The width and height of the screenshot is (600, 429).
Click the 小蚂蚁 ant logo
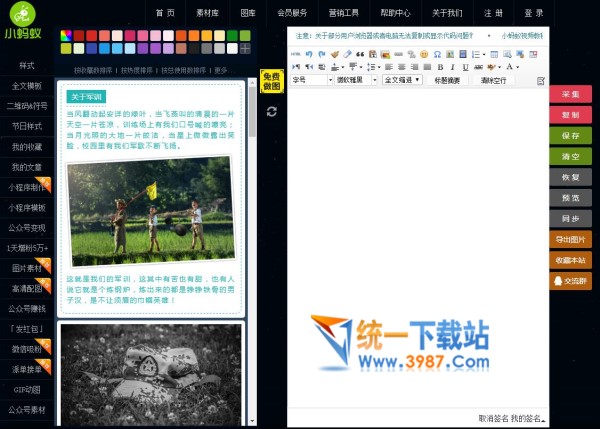[23, 21]
